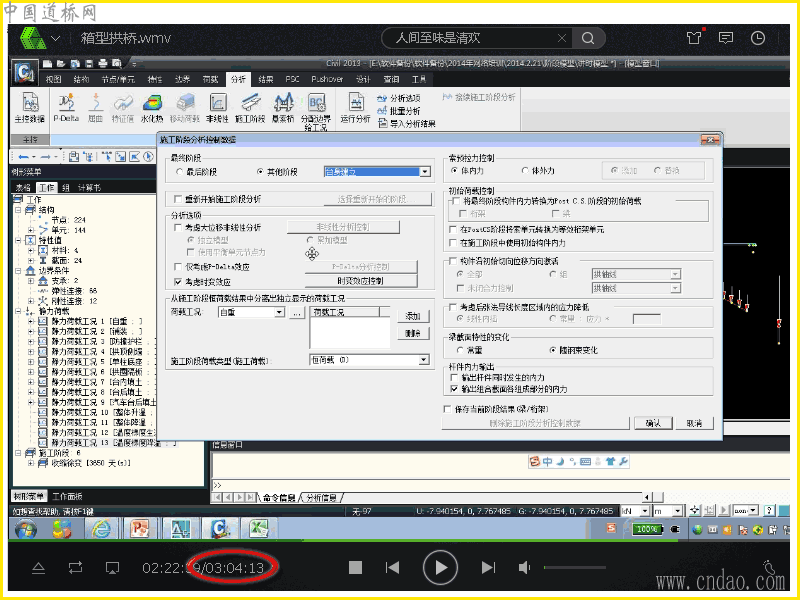800x600 pixels.
Task: Open the 荷载工况 load case dropdown
Action: click(x=279, y=313)
